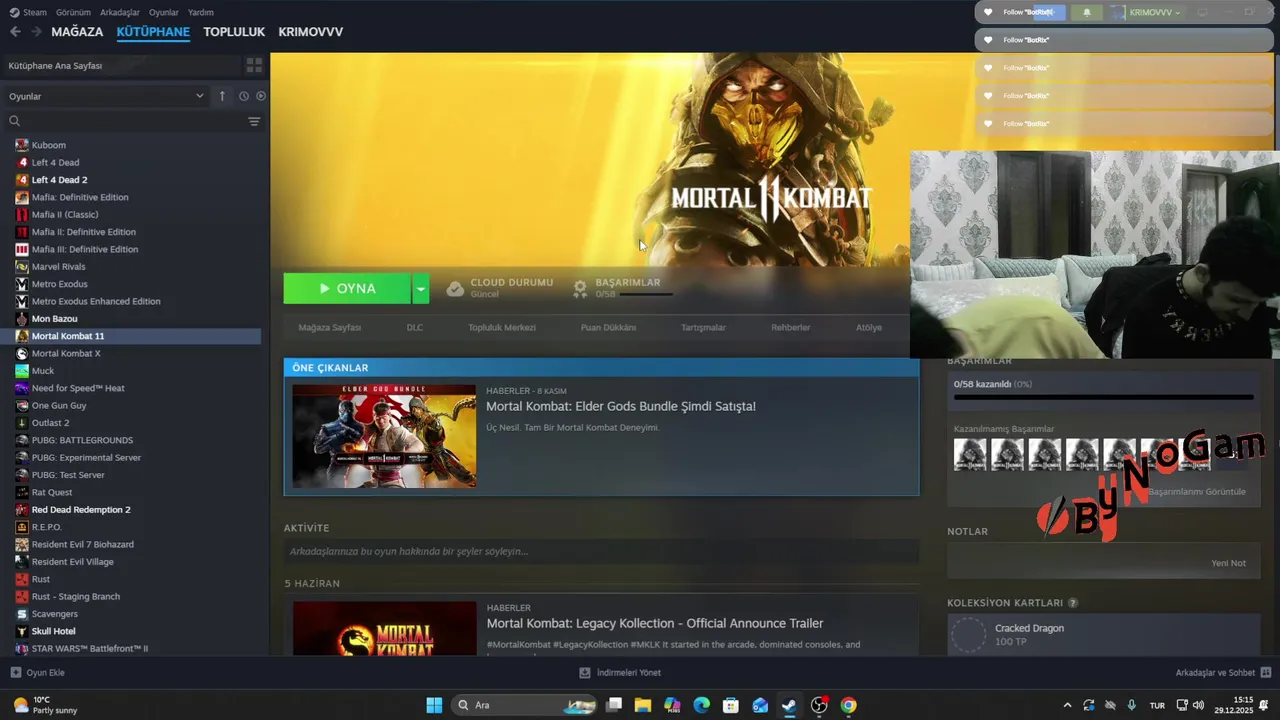Click the sort ascending arrow icon
Image resolution: width=1280 pixels, height=720 pixels.
point(222,96)
